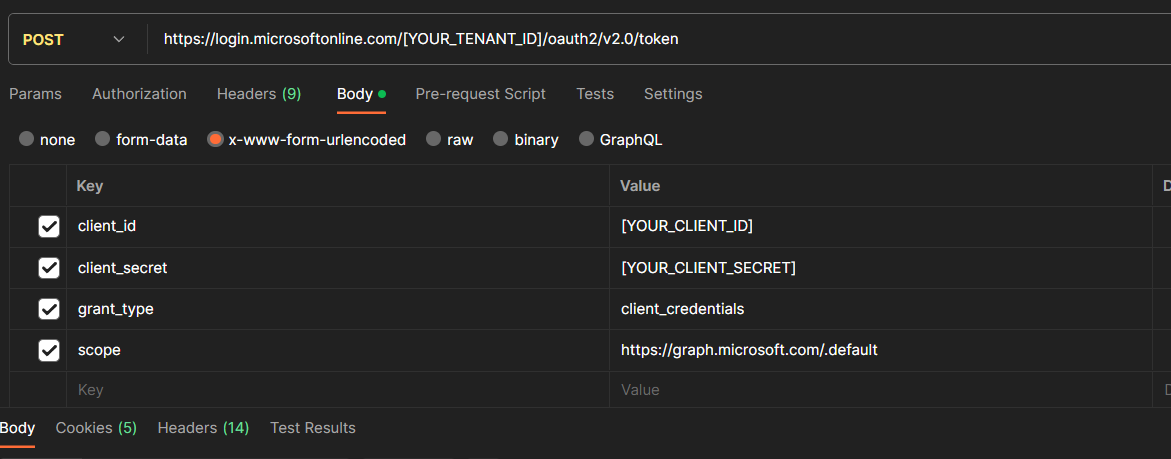Open the Authorization tab
Image resolution: width=1171 pixels, height=459 pixels.
point(139,94)
